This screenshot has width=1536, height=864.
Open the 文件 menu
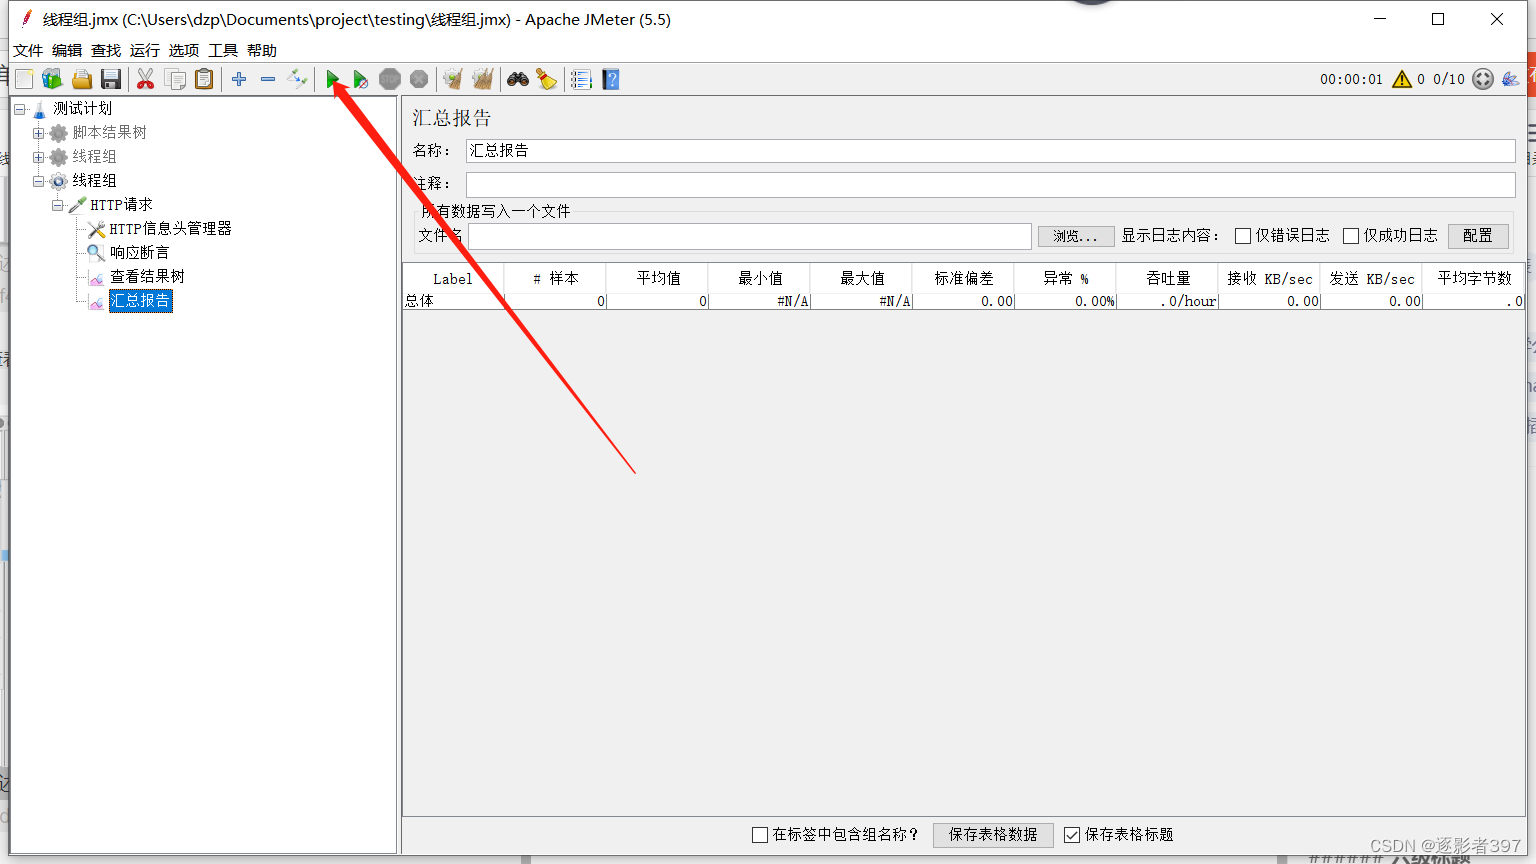tap(28, 50)
